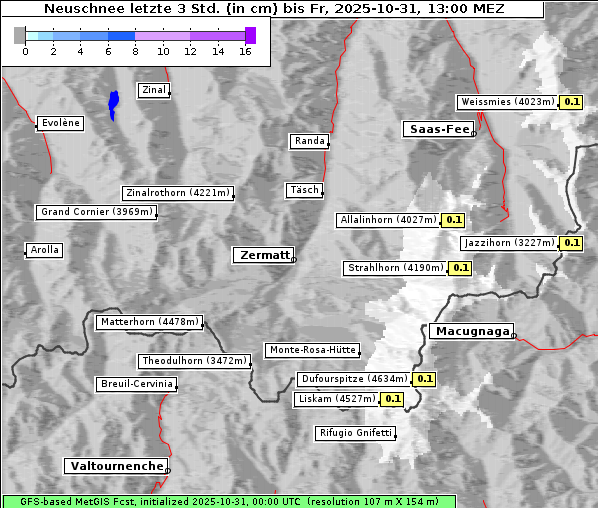Click Dufourspitze 0.1 snow value
598x508 pixels.
click(424, 379)
